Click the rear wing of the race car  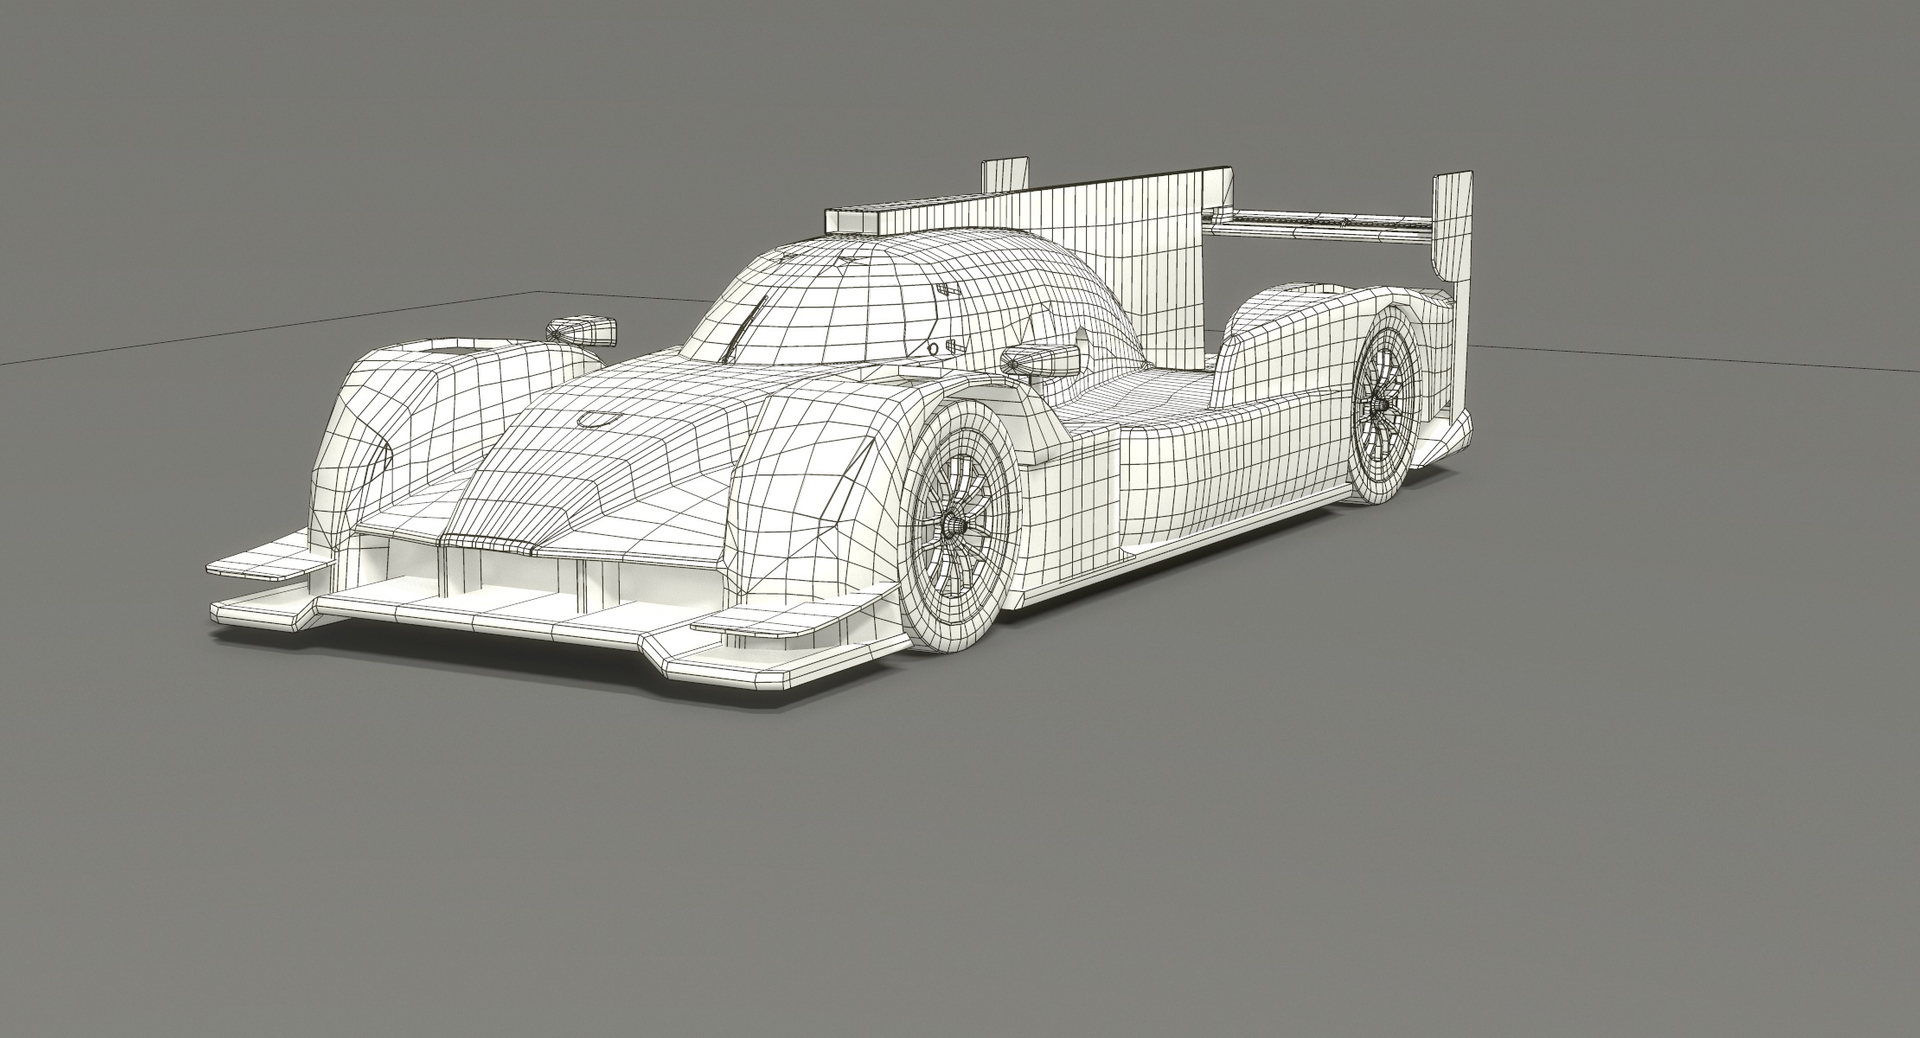pyautogui.click(x=1340, y=228)
